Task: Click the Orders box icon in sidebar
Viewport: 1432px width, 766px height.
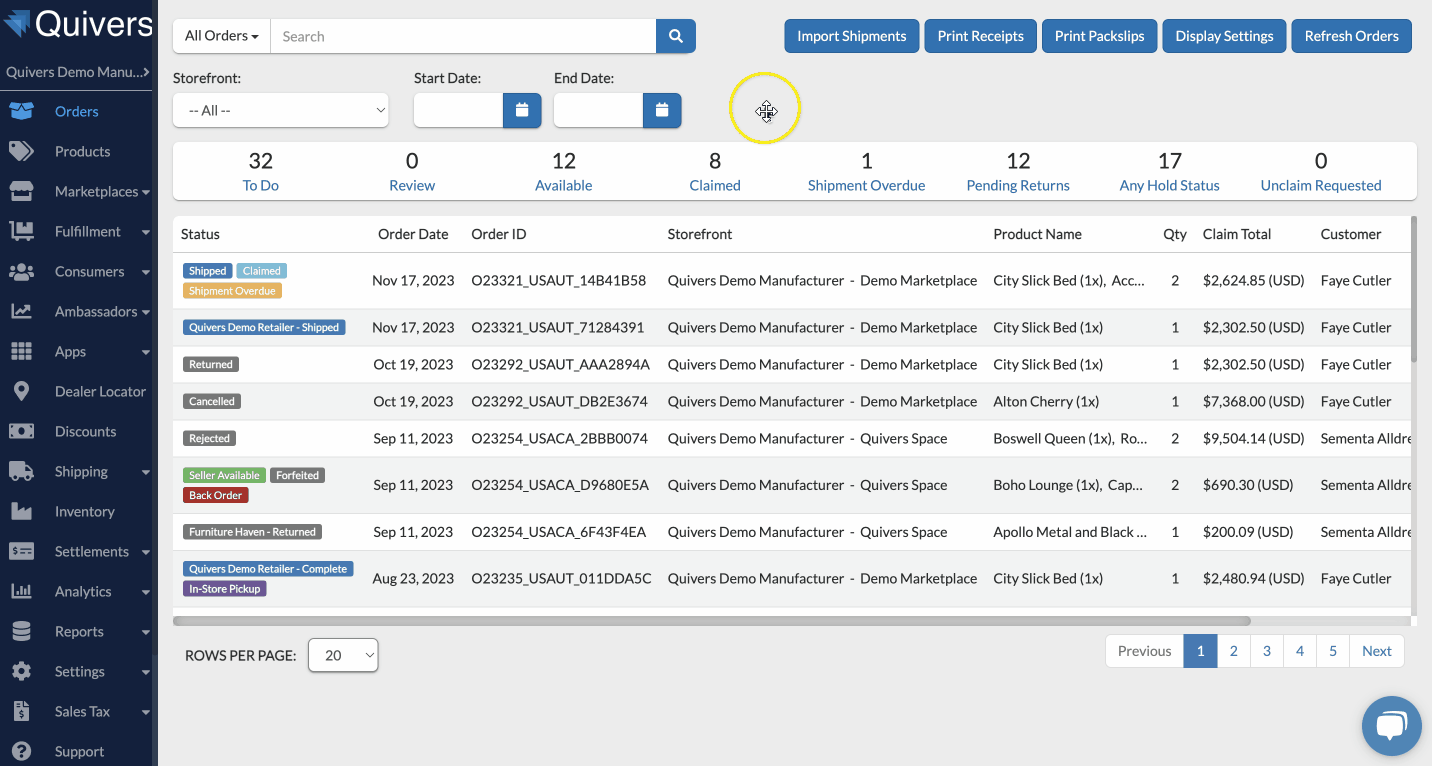Action: (21, 111)
